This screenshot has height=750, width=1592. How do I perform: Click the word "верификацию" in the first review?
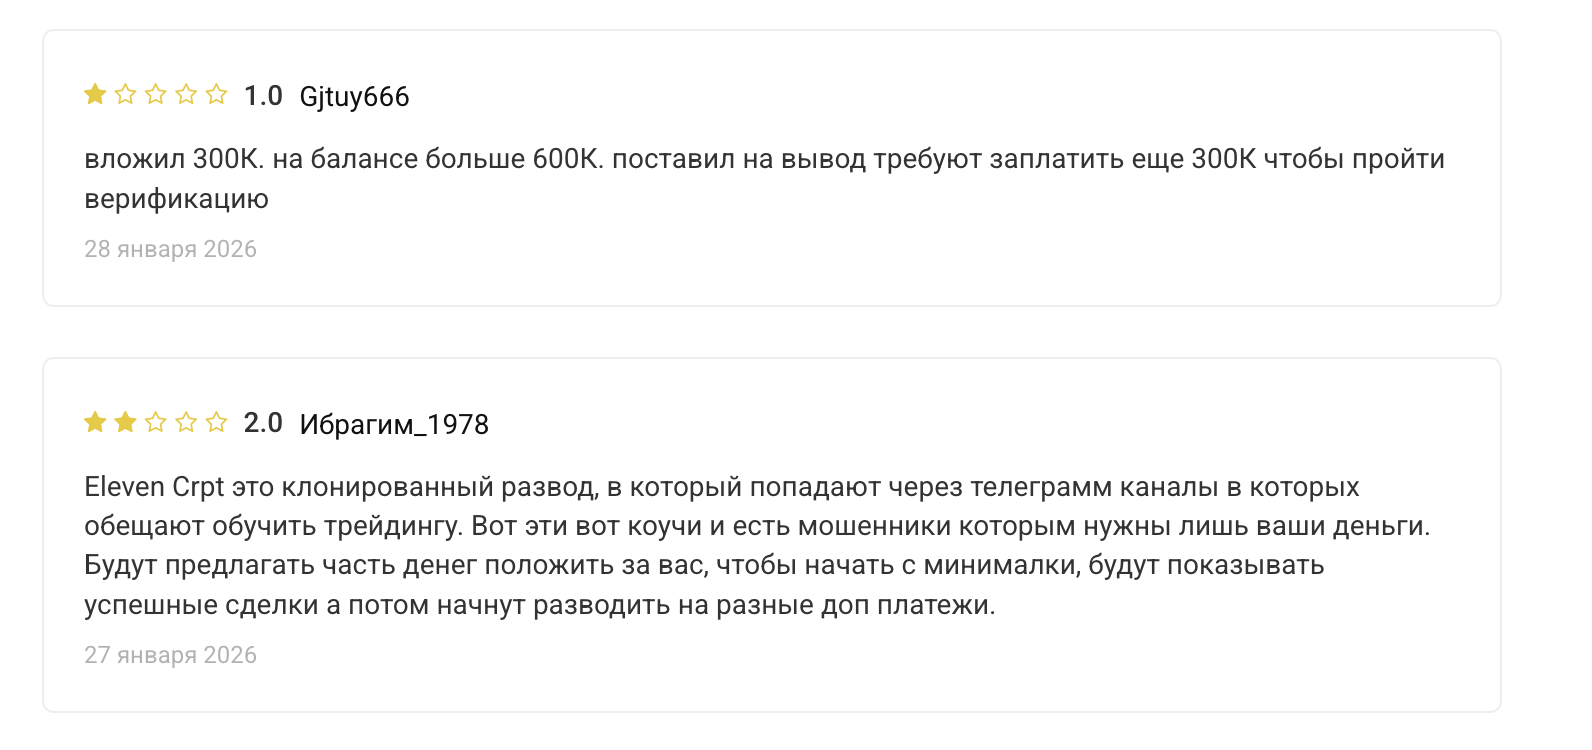click(x=176, y=199)
